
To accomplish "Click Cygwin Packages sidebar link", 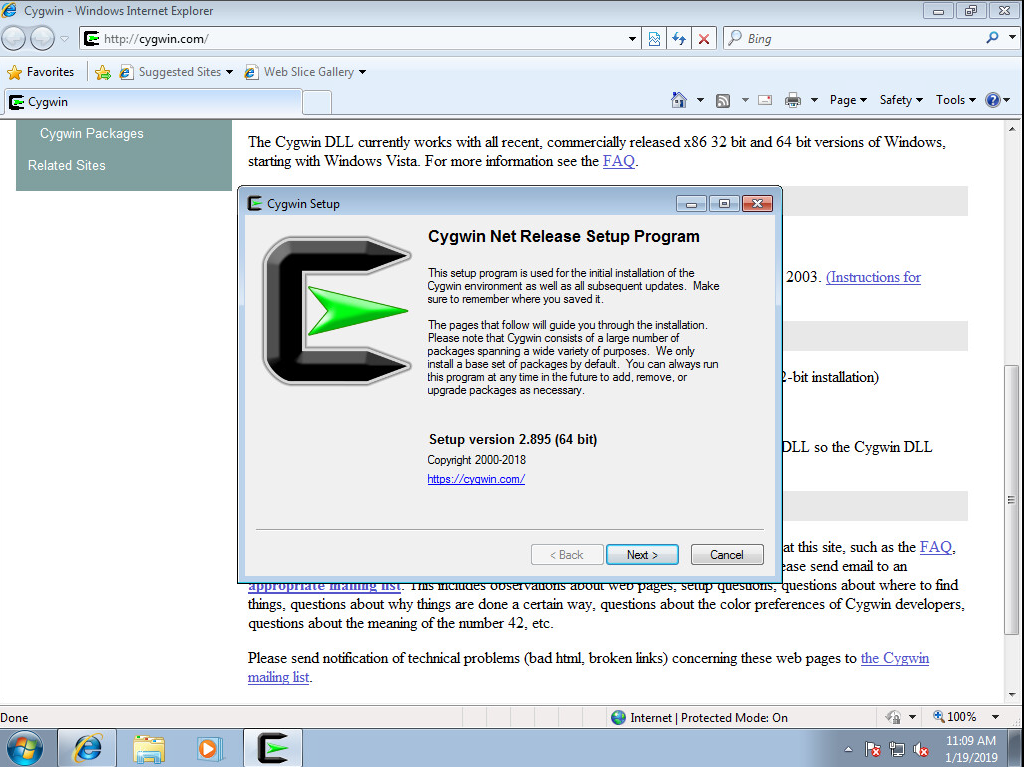I will [91, 133].
